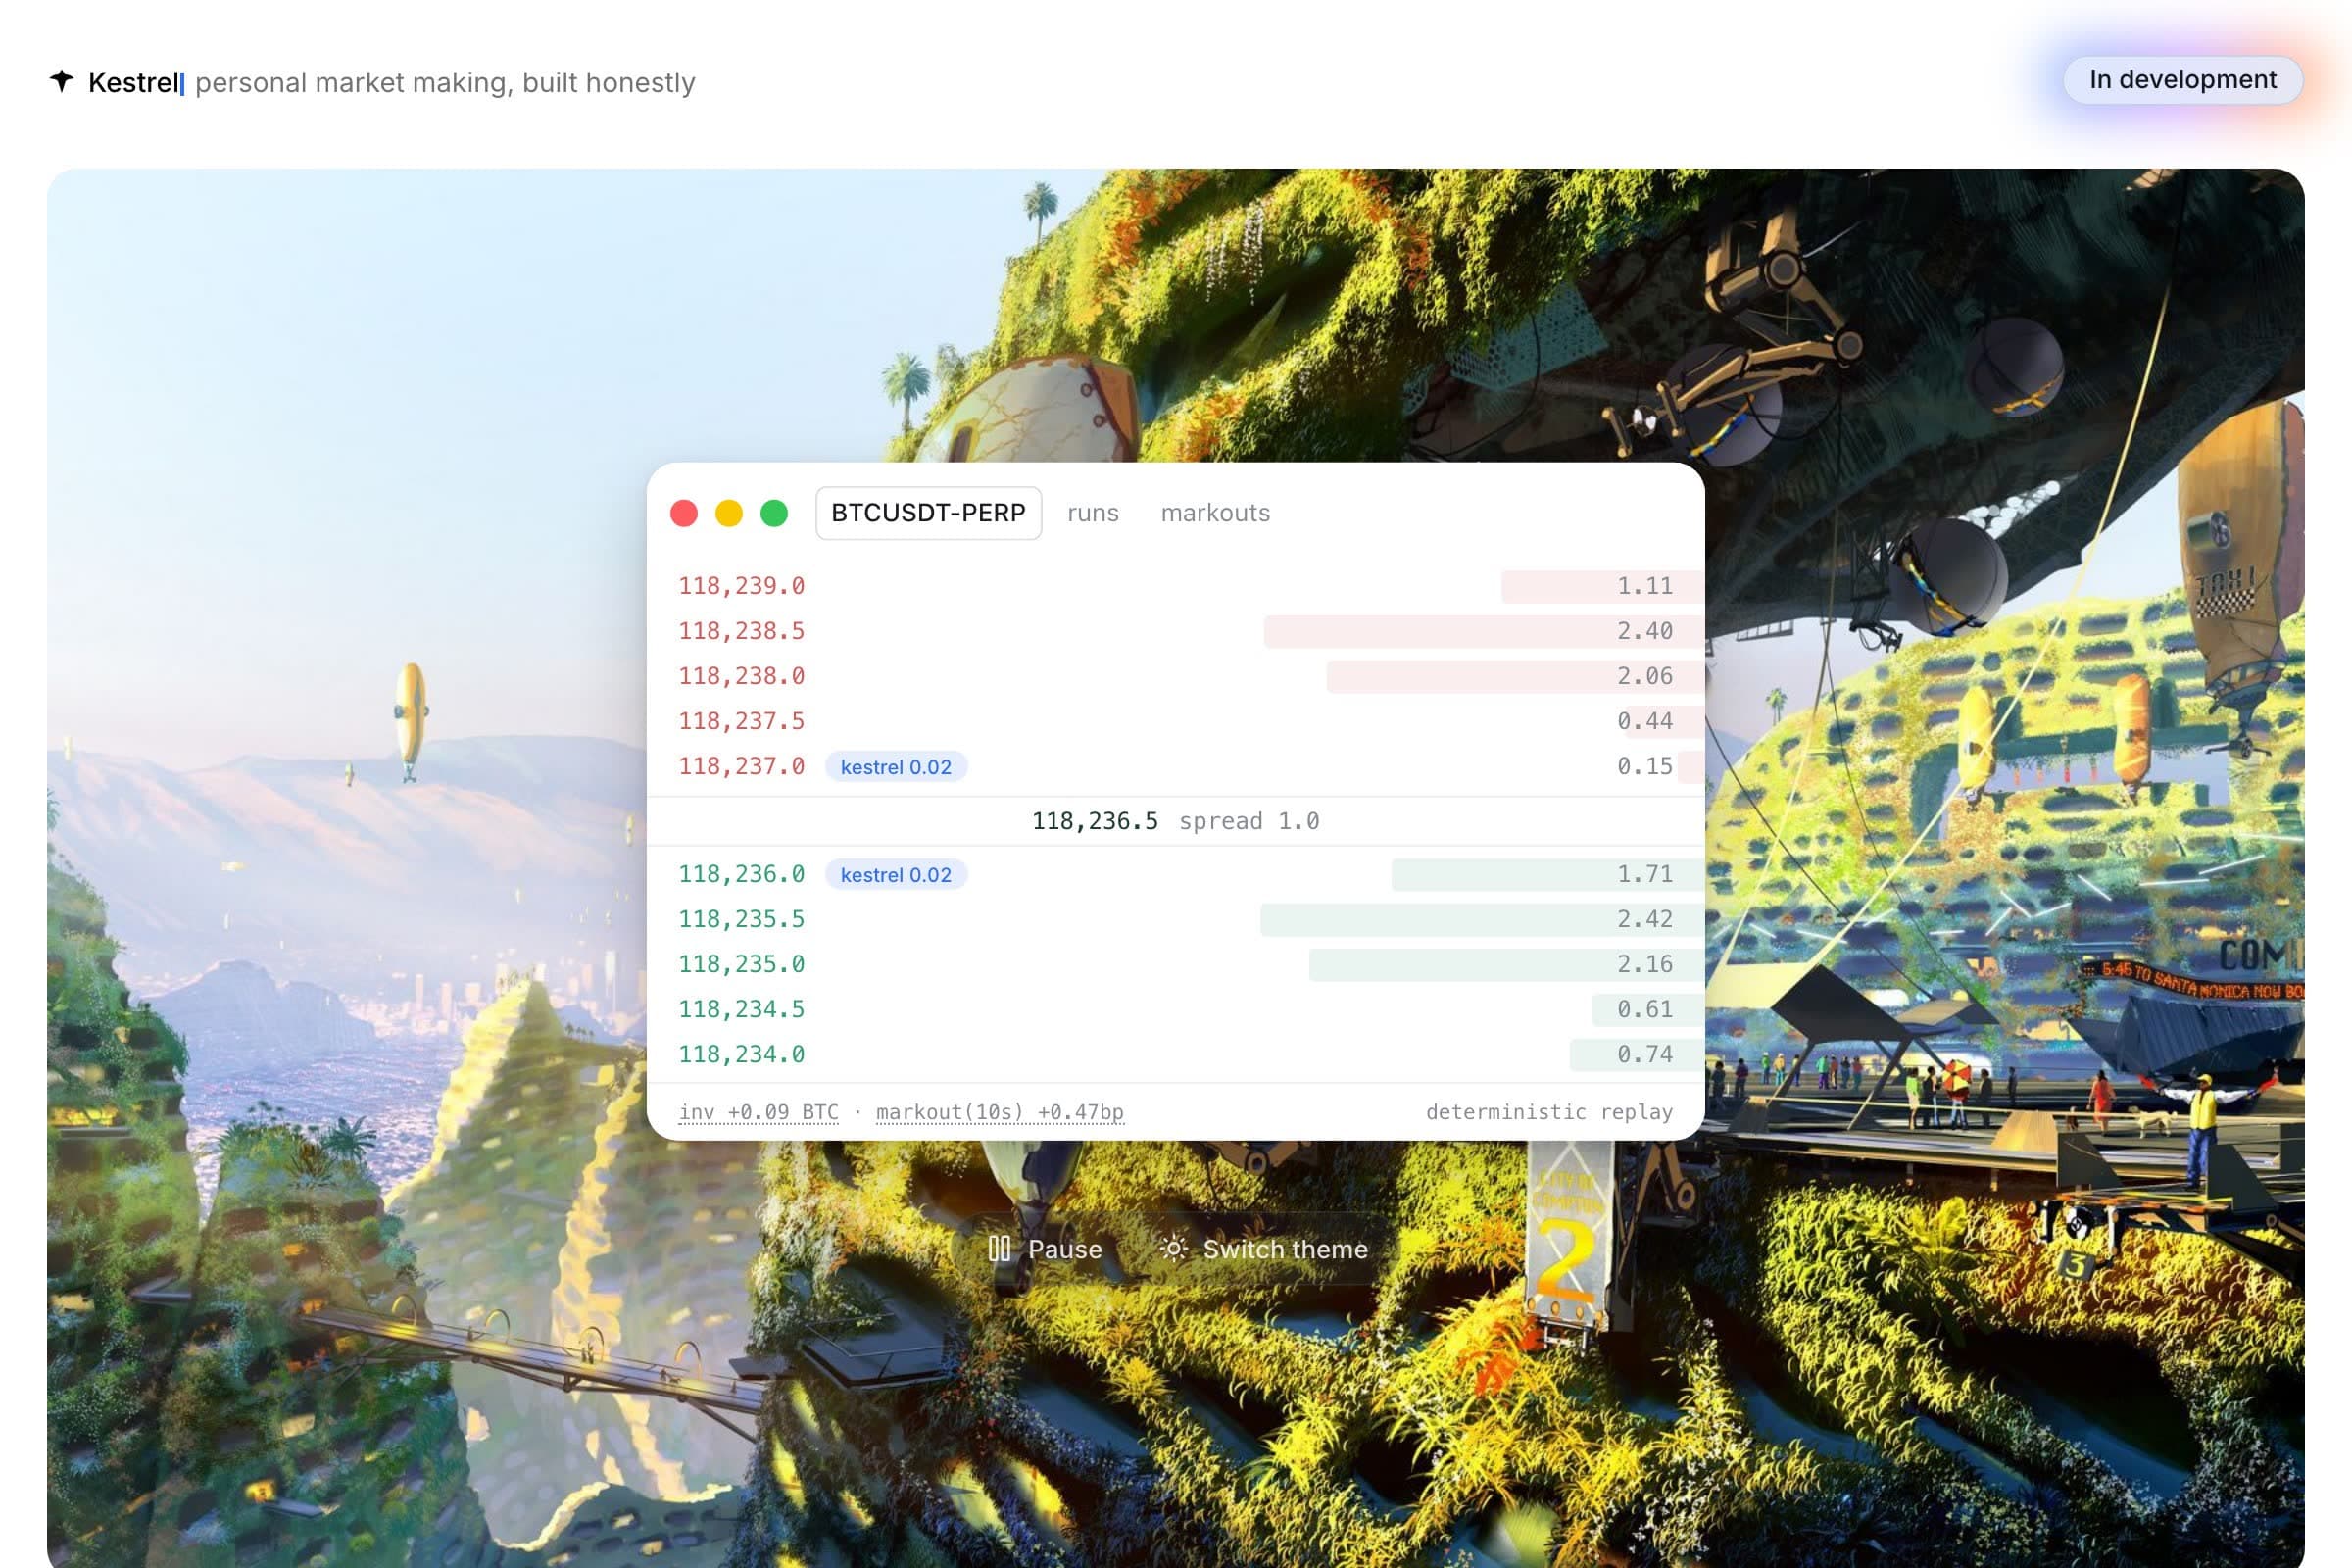Select bid price 118,234.0
Screen dimensions: 2352x1568
pyautogui.click(x=741, y=1054)
